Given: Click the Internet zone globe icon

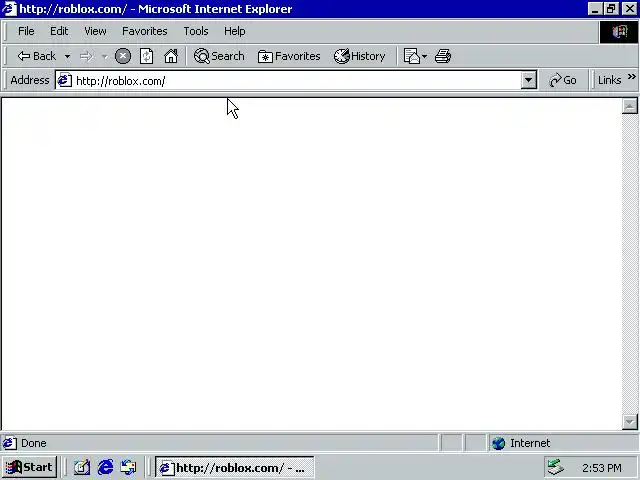Looking at the screenshot, I should pyautogui.click(x=498, y=443).
